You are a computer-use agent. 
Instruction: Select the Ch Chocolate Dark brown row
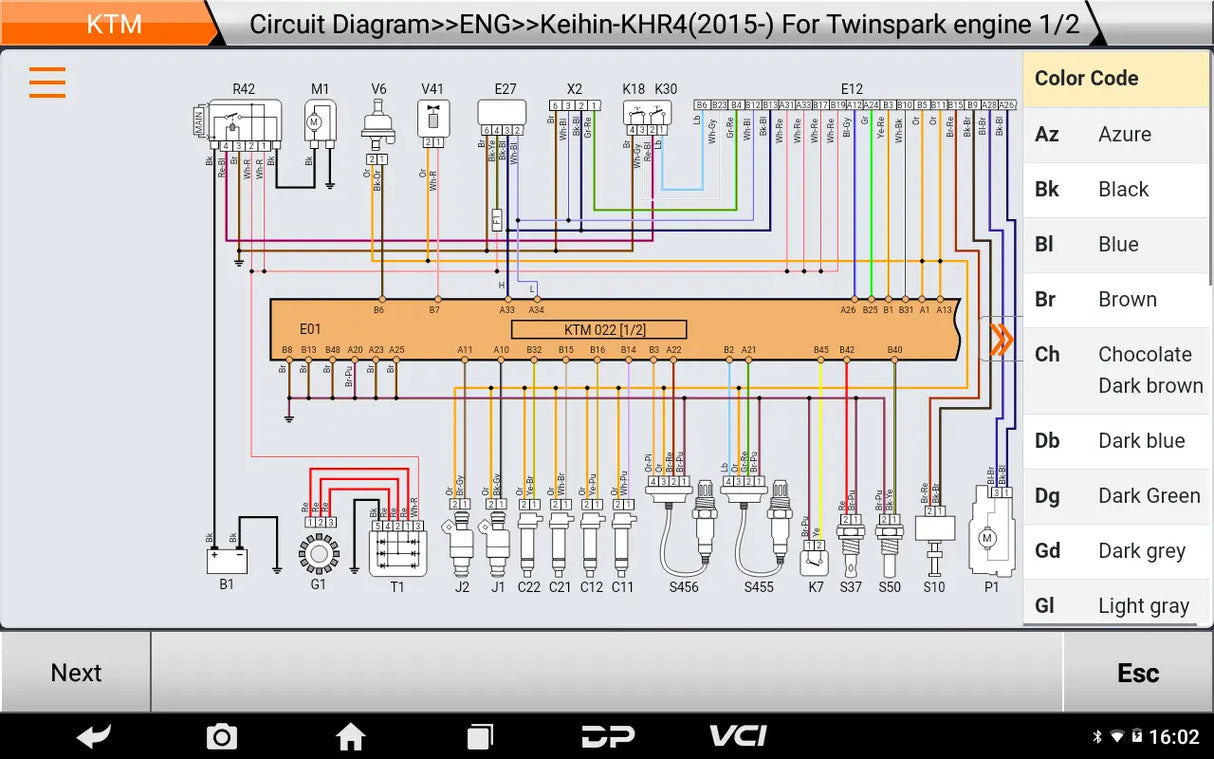pos(1116,370)
